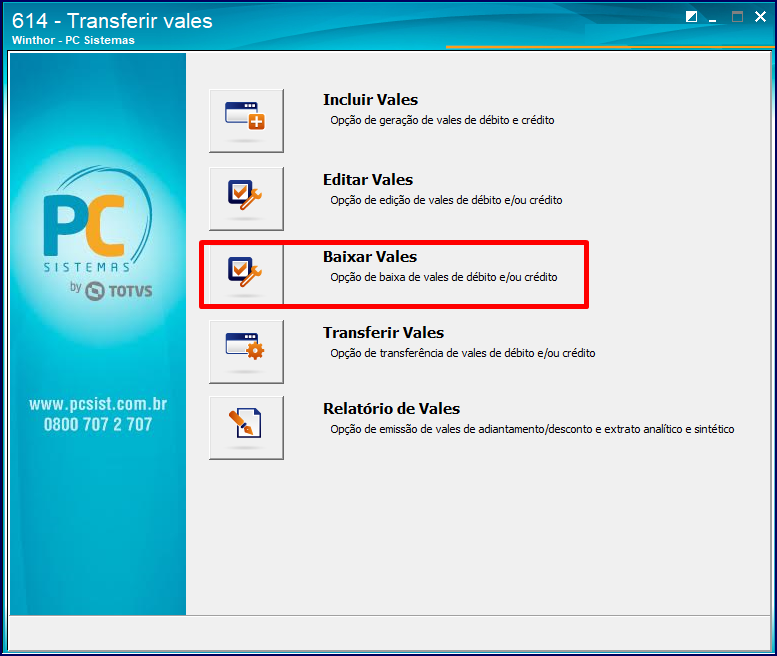Click the 'Winthor - PC Sistemas' subtitle
This screenshot has height=656, width=777.
click(73, 40)
